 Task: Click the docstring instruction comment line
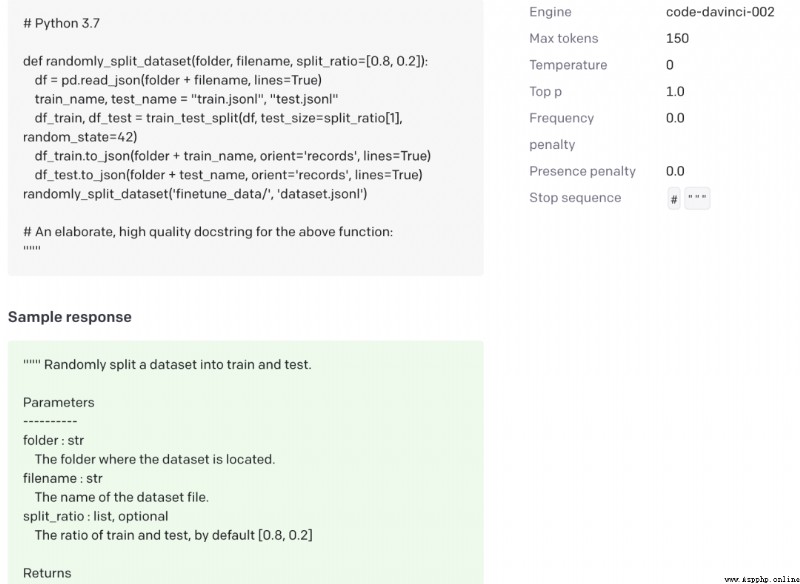click(x=208, y=232)
